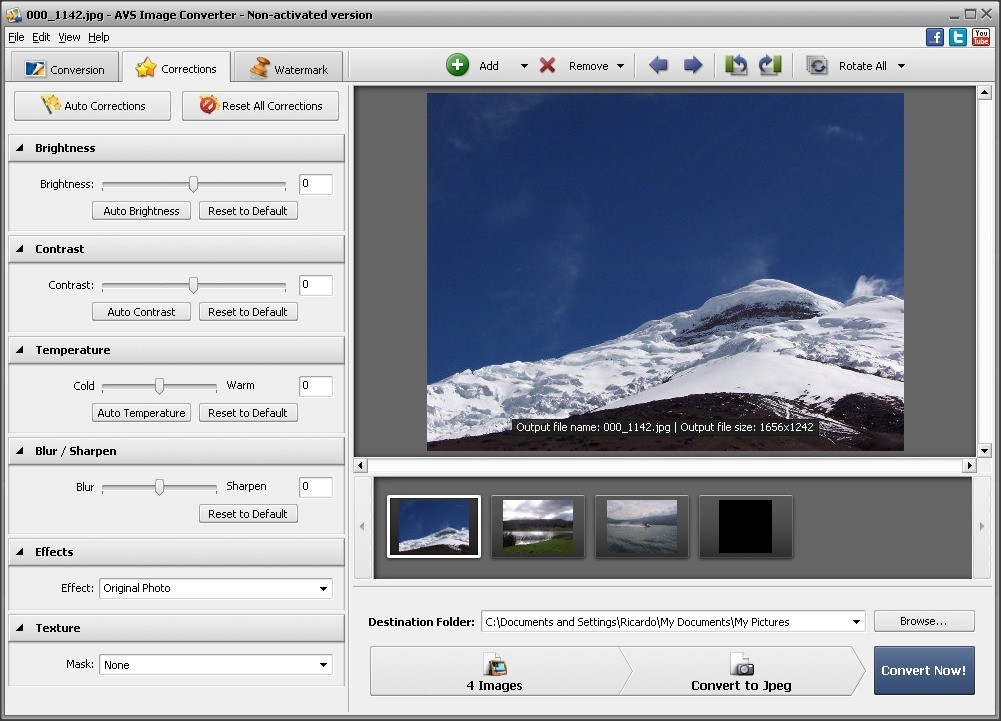Go to the next image using the arrow icon

pyautogui.click(x=693, y=64)
